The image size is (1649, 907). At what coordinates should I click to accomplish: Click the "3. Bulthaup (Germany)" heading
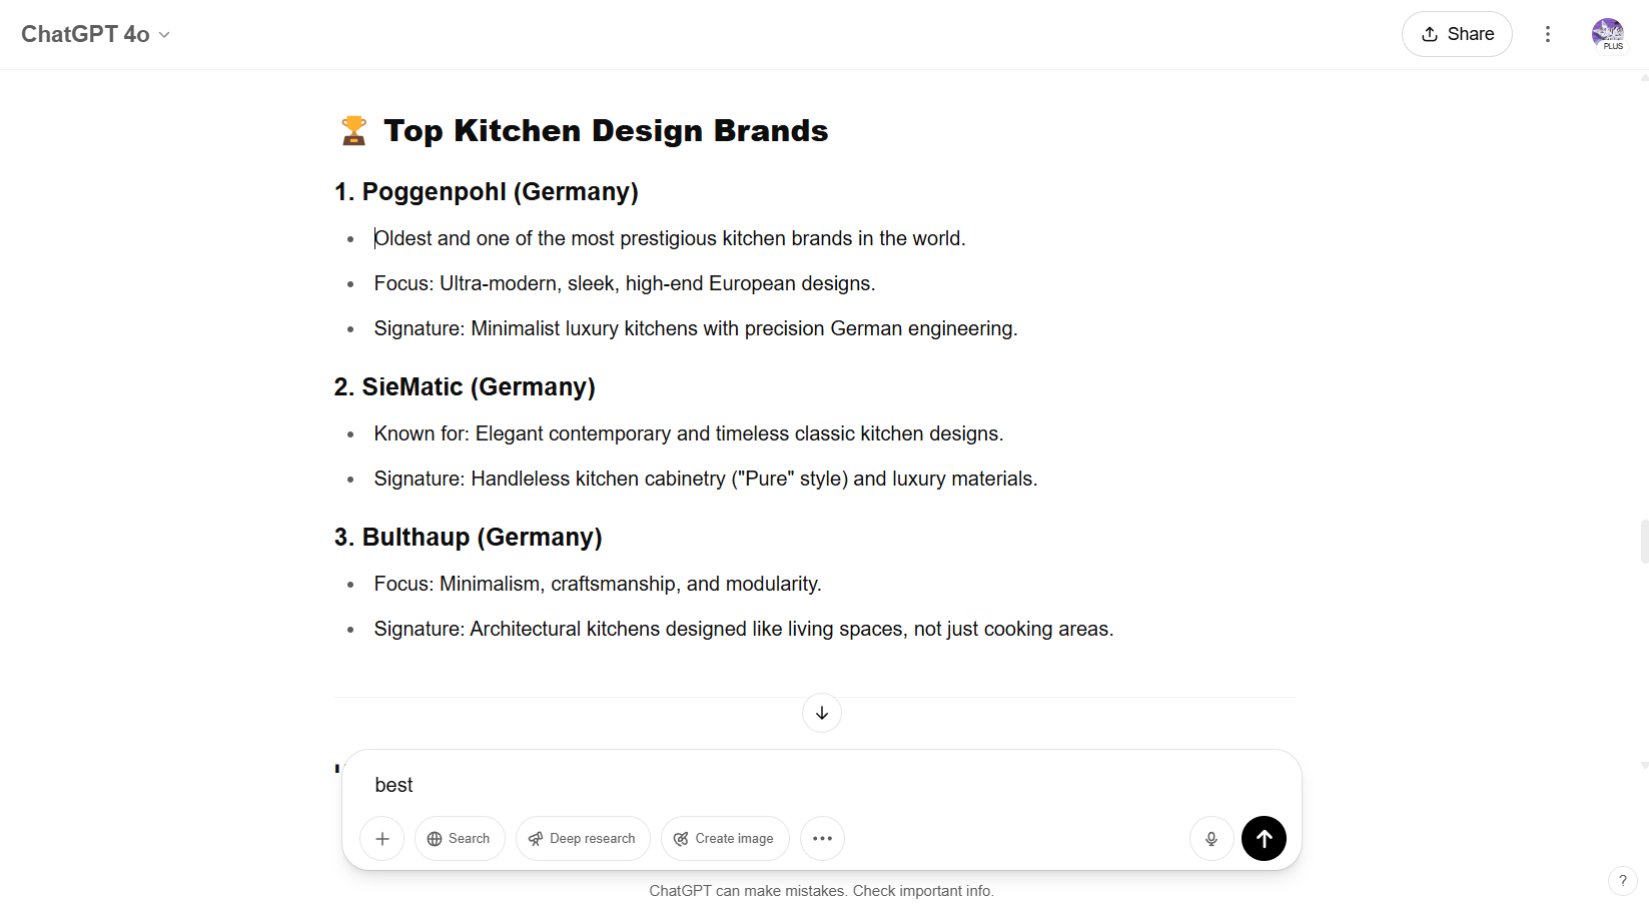tap(468, 537)
